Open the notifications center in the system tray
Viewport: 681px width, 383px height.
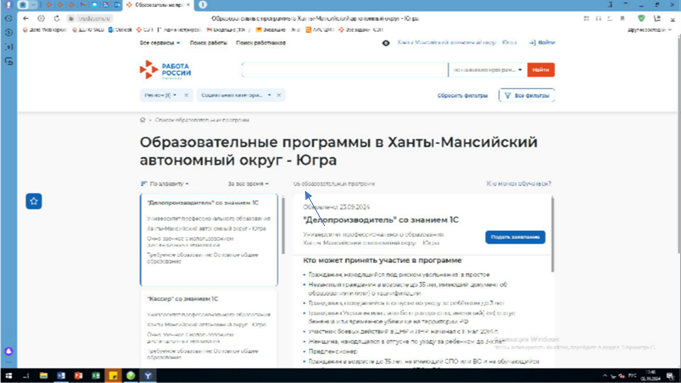click(670, 376)
